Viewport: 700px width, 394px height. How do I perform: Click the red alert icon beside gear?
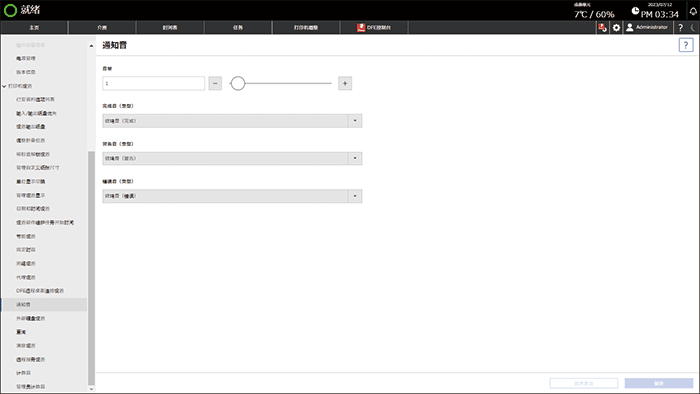point(602,28)
